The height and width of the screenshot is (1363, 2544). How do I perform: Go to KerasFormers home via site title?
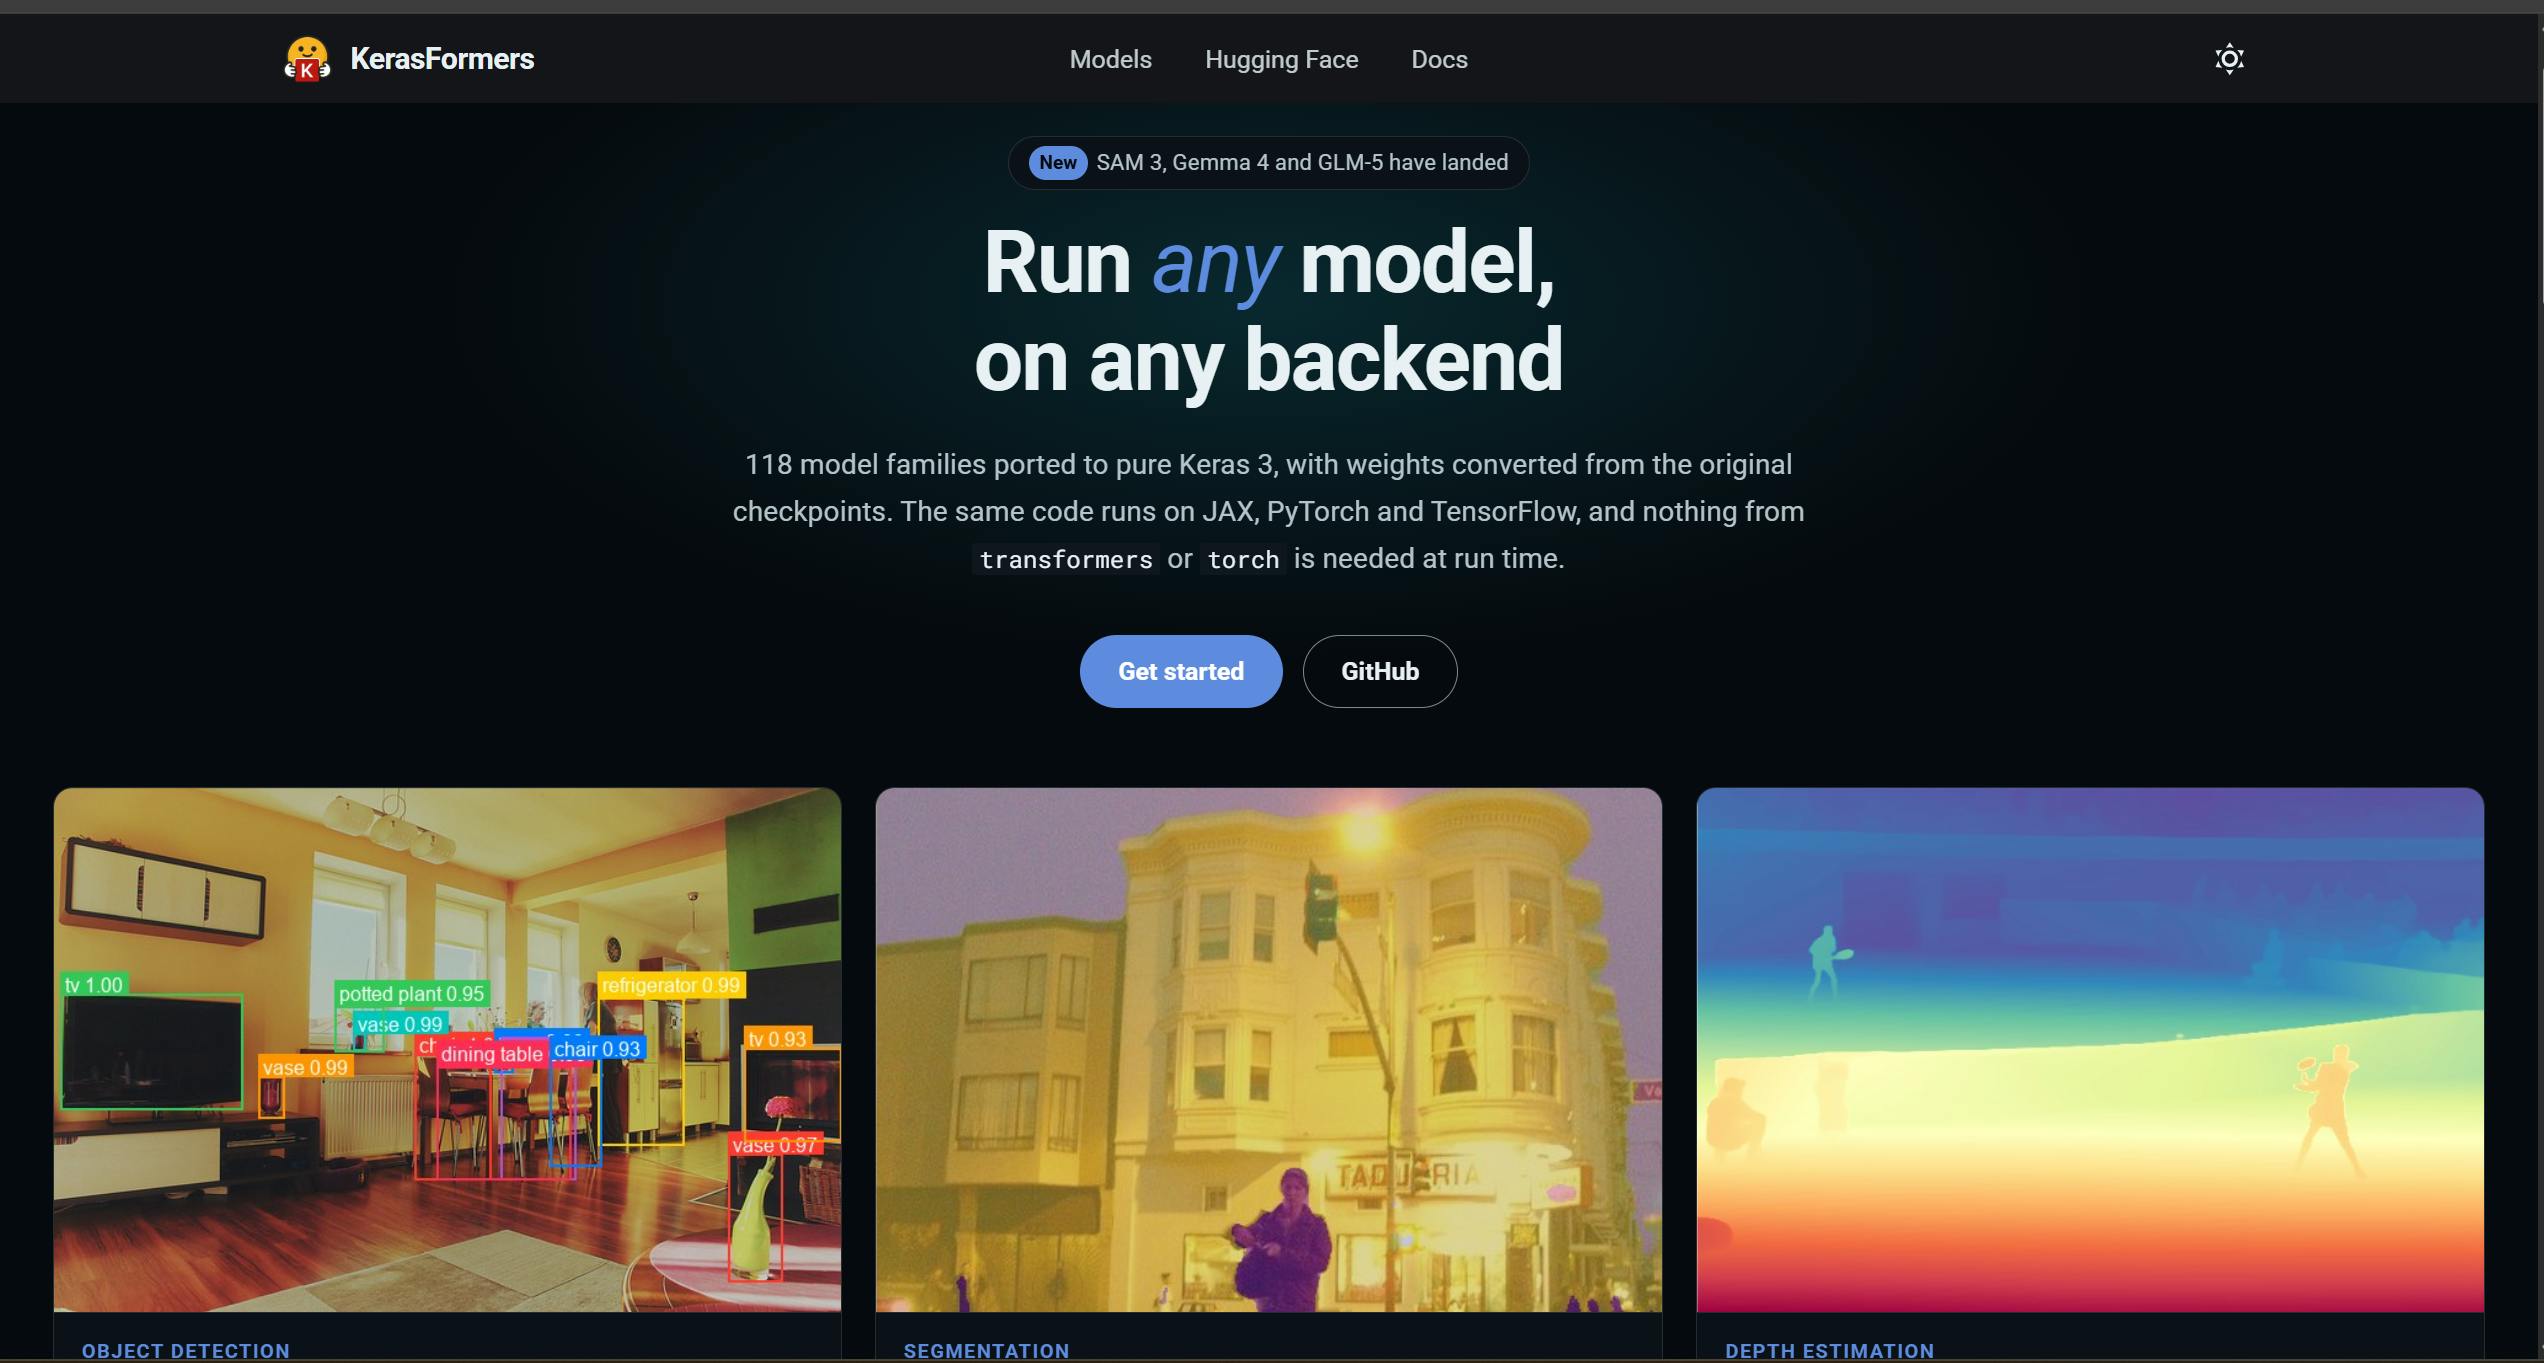442,59
